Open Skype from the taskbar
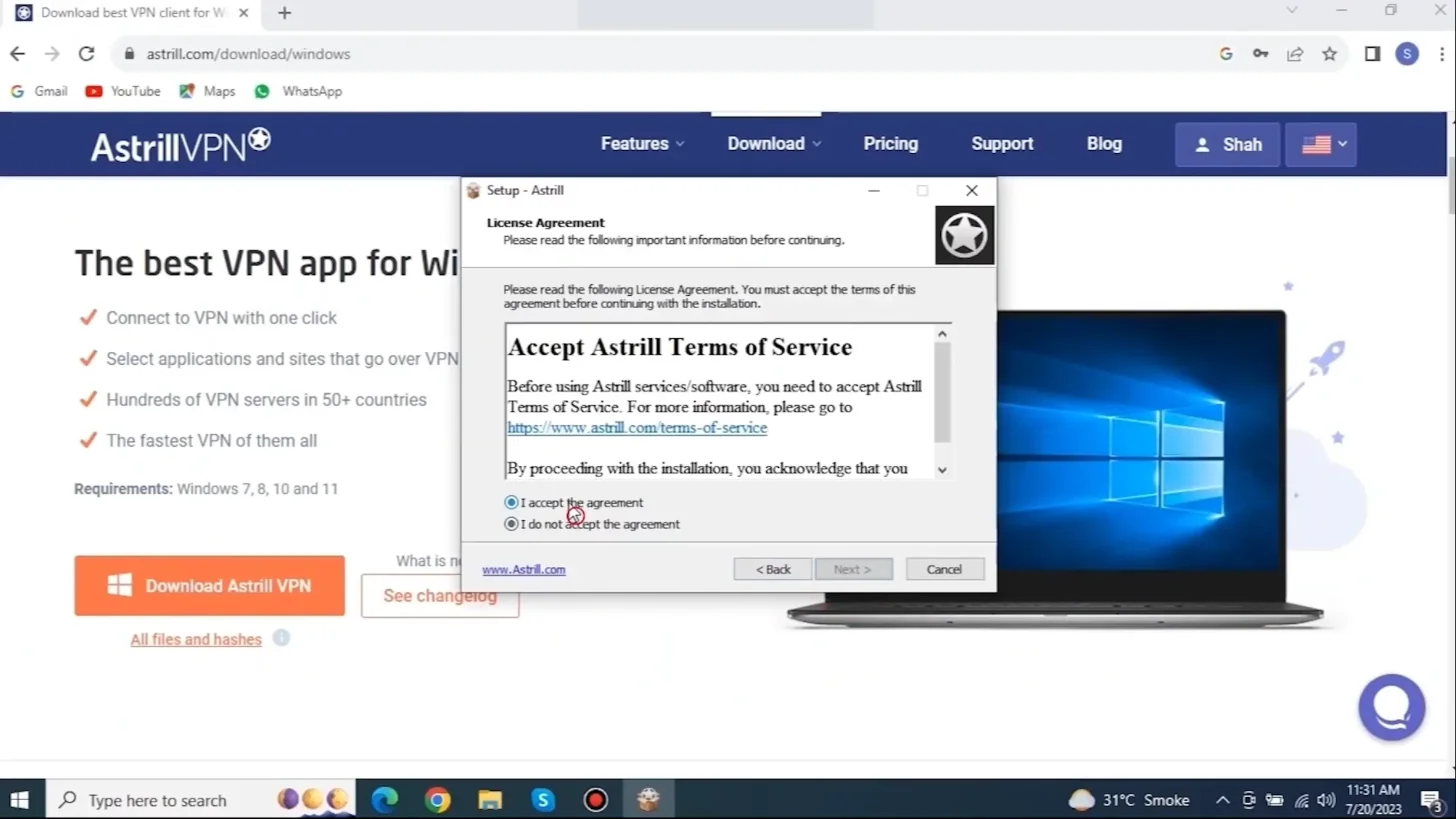Image resolution: width=1456 pixels, height=819 pixels. (x=543, y=800)
